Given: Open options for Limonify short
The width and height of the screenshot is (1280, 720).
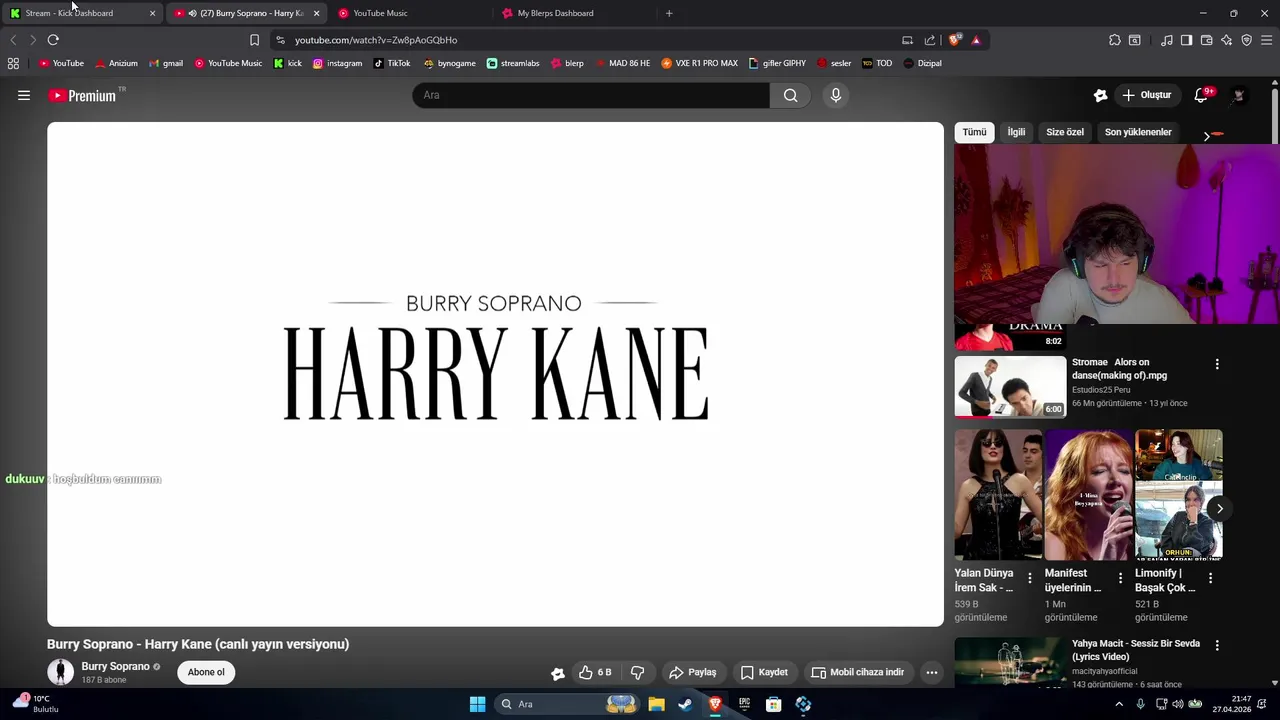Looking at the screenshot, I should 1210,578.
